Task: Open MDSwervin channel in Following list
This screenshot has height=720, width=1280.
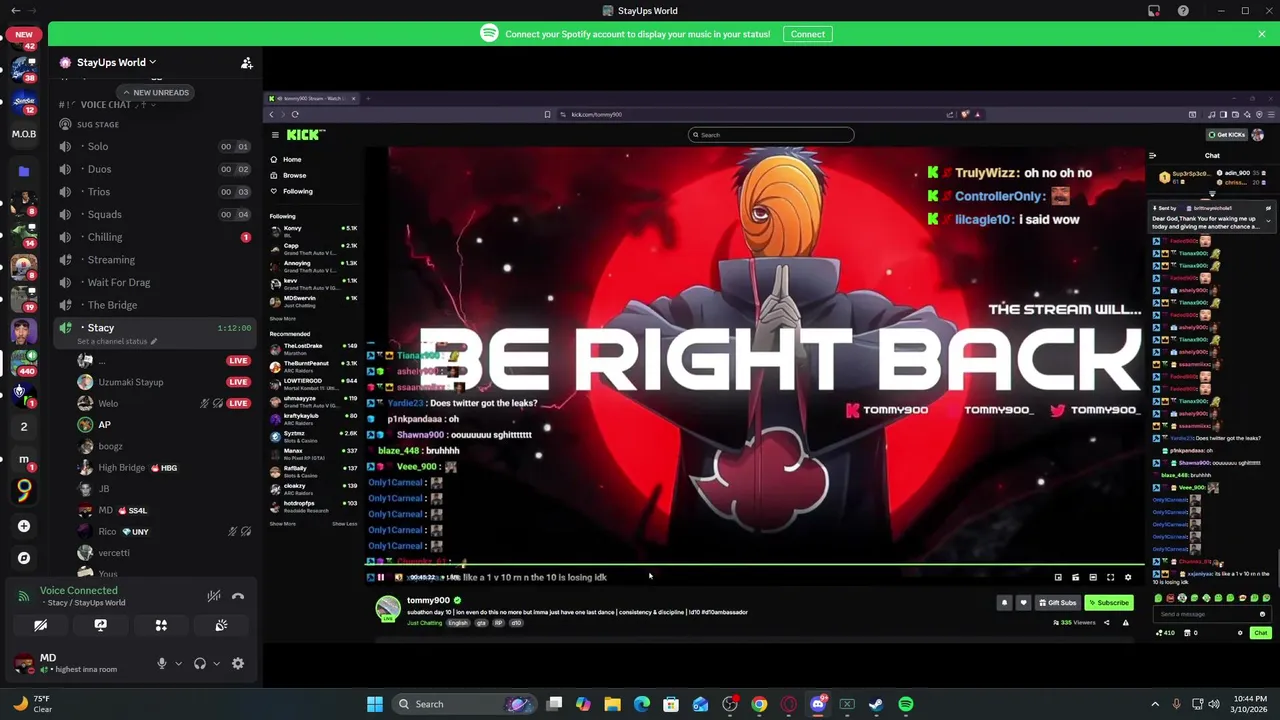Action: [x=313, y=300]
